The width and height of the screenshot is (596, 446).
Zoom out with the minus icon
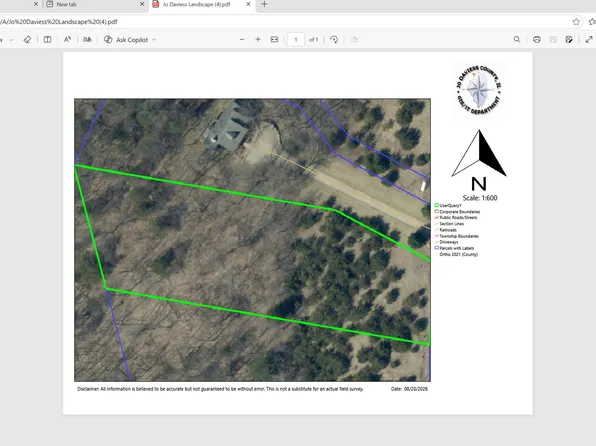pyautogui.click(x=242, y=40)
